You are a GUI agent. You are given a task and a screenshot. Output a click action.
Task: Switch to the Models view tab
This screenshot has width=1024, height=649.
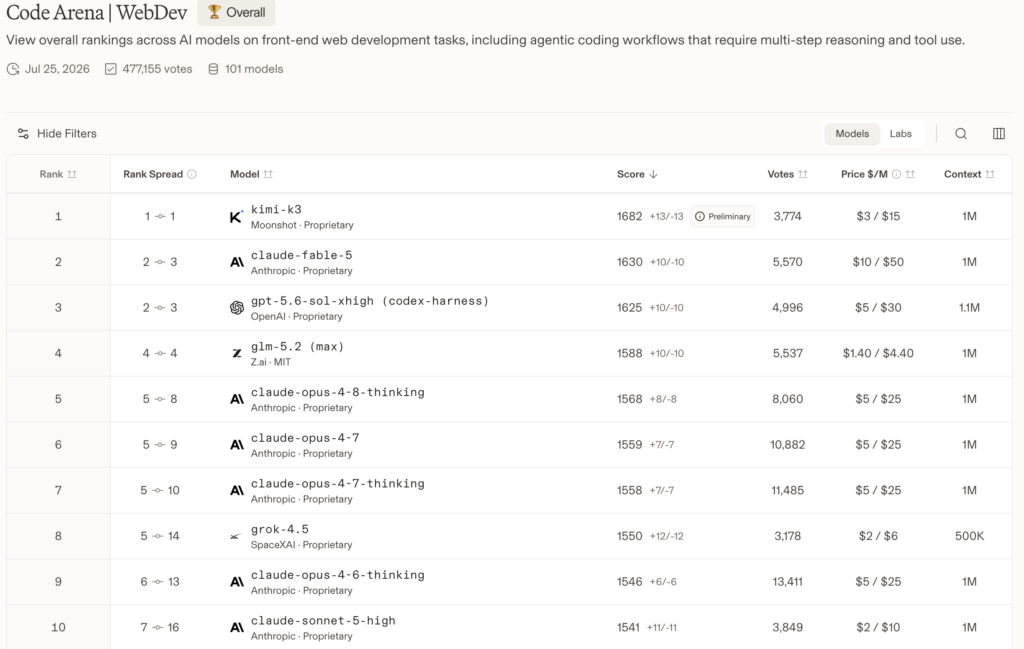coord(852,134)
